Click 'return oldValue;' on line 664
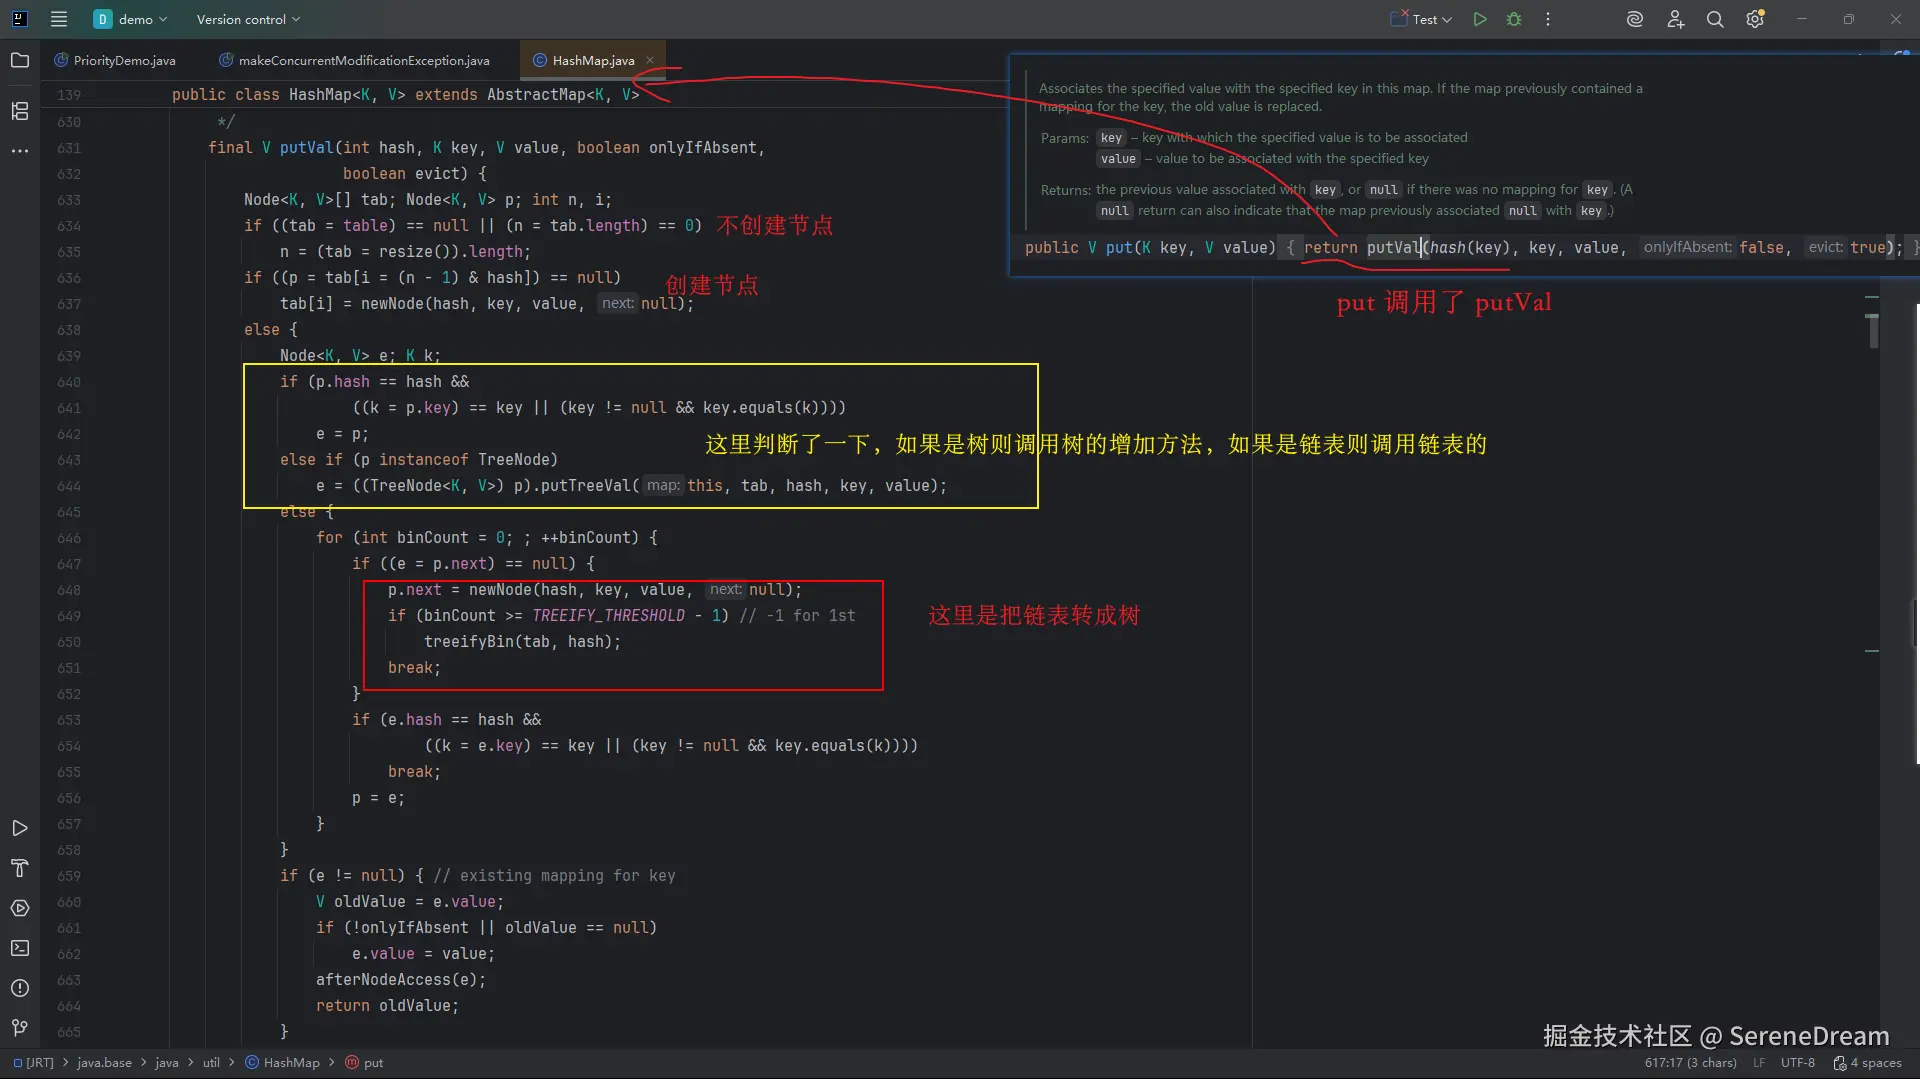This screenshot has height=1079, width=1920. coord(387,1006)
